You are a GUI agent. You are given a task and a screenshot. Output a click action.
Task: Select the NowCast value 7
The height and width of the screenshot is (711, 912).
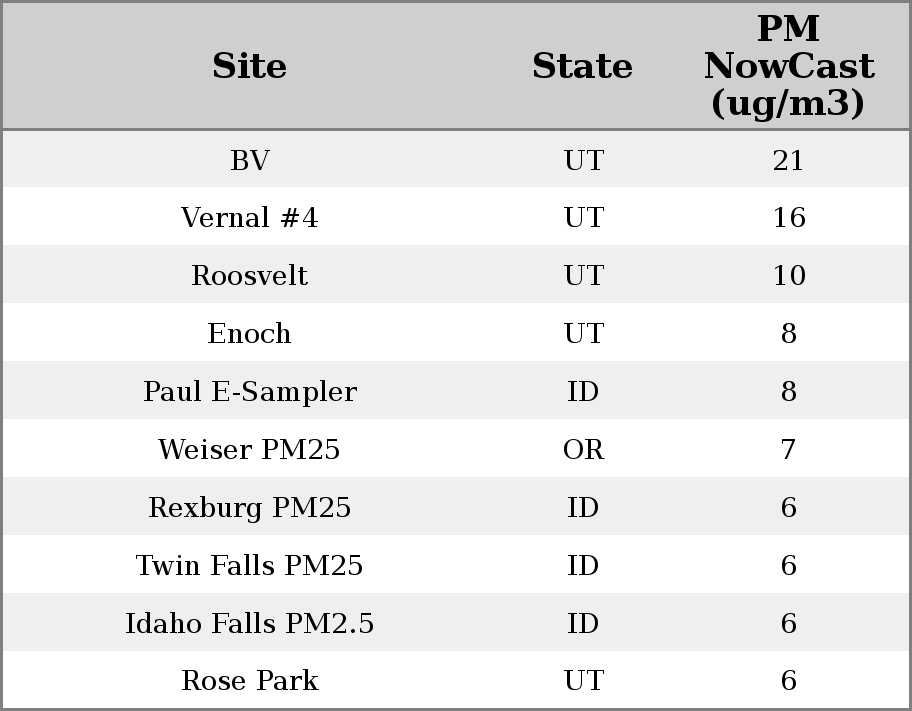click(x=788, y=450)
